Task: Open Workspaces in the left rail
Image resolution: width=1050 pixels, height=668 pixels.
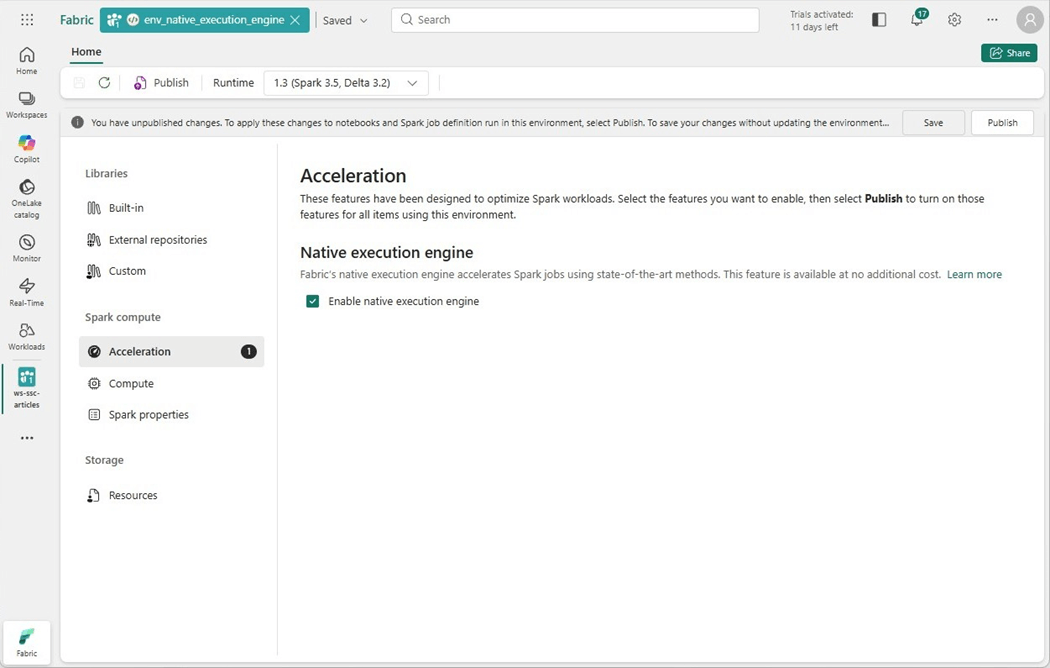Action: point(27,104)
